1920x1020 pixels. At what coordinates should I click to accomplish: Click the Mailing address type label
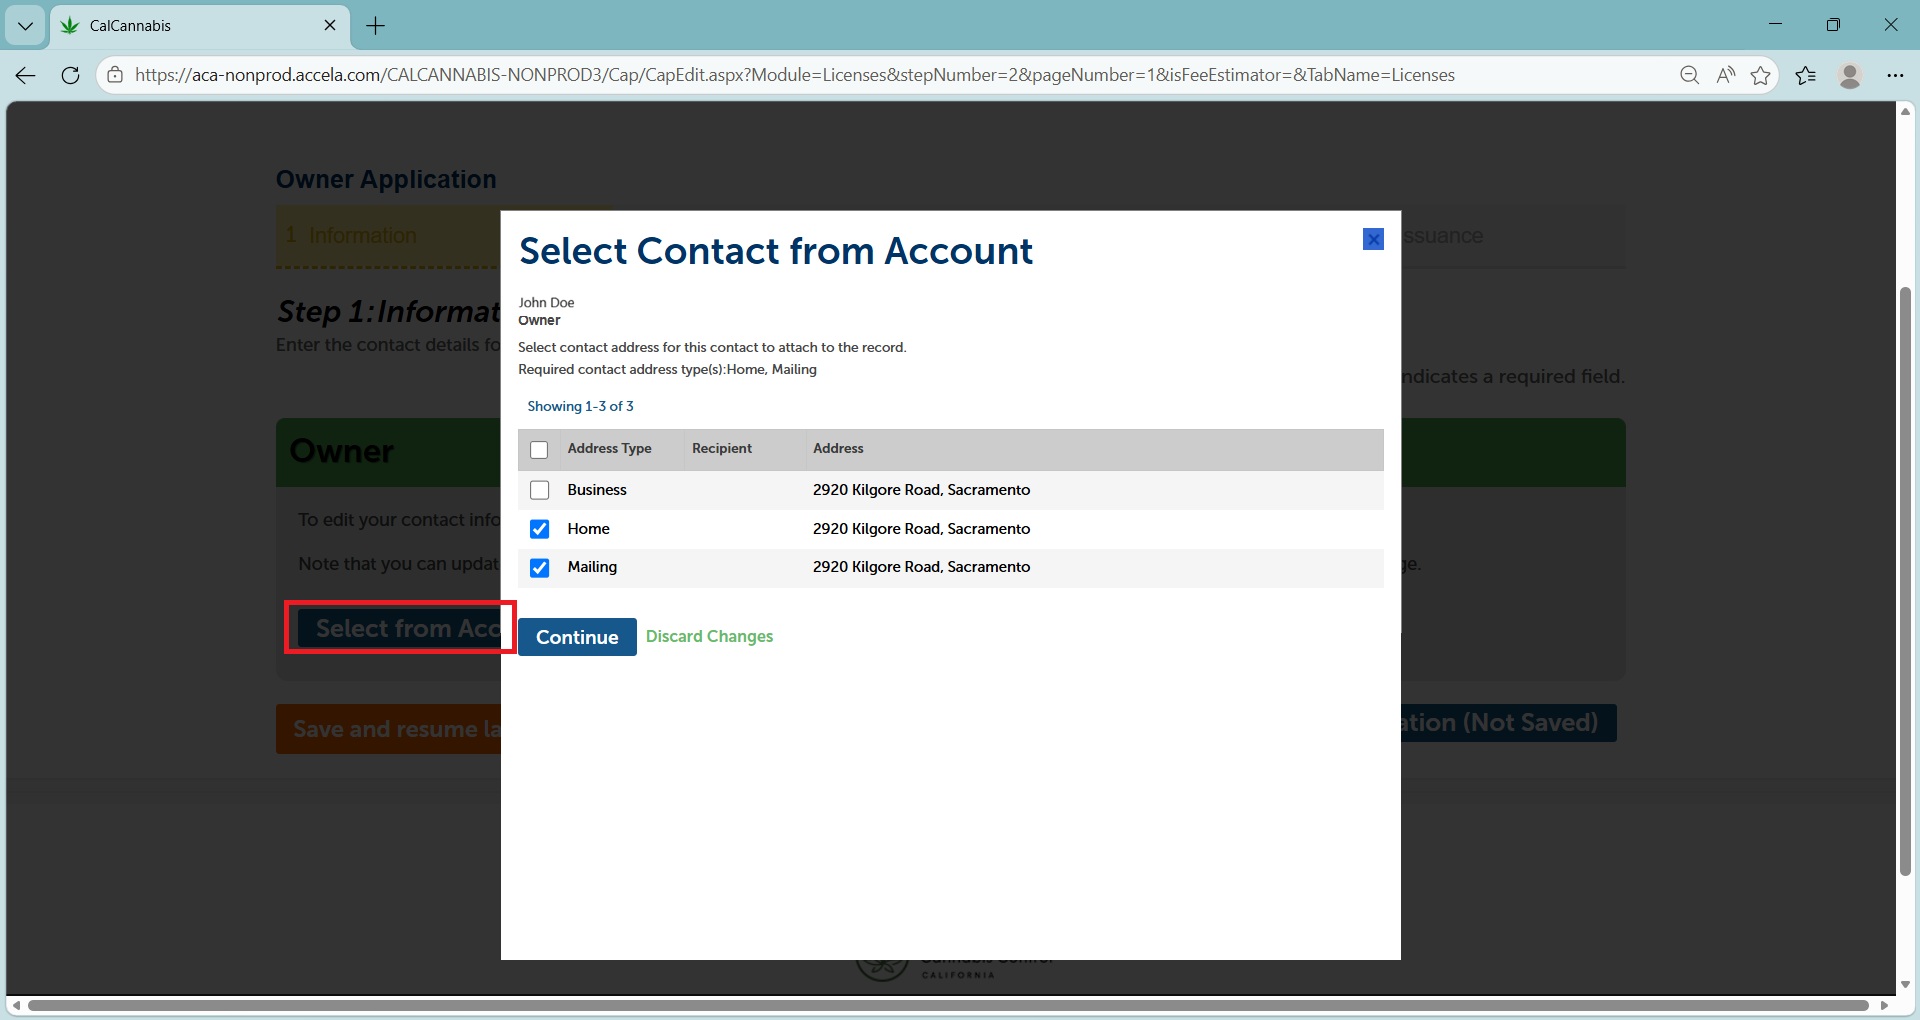pyautogui.click(x=592, y=567)
